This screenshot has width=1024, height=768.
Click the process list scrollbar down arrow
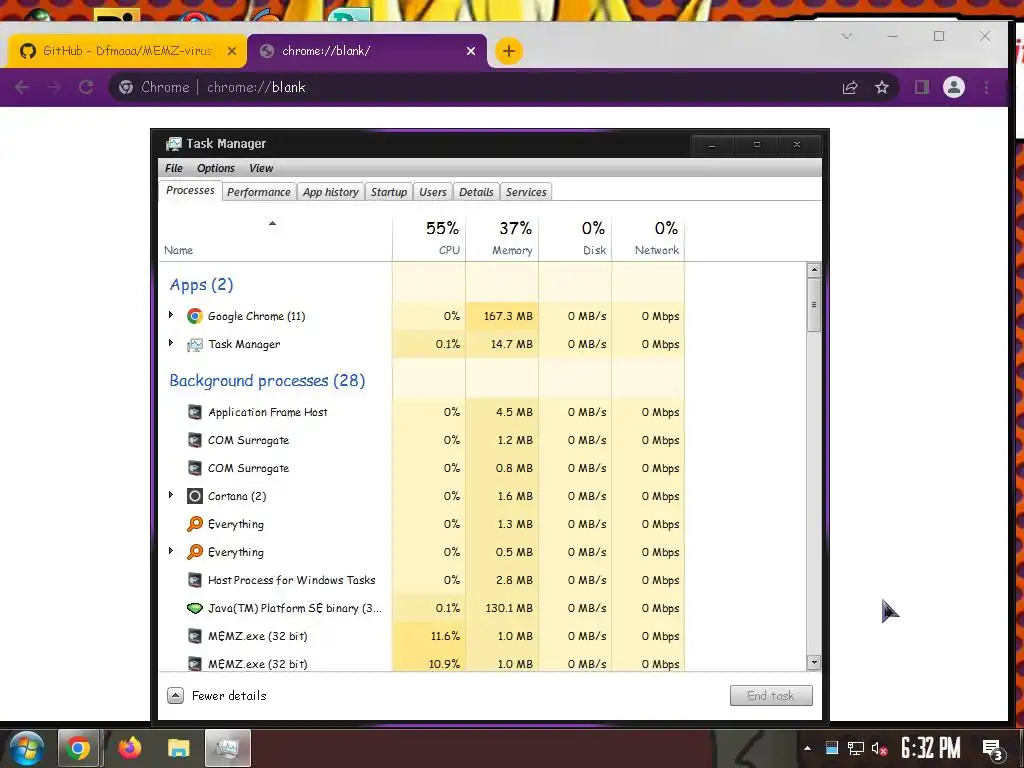pyautogui.click(x=814, y=662)
